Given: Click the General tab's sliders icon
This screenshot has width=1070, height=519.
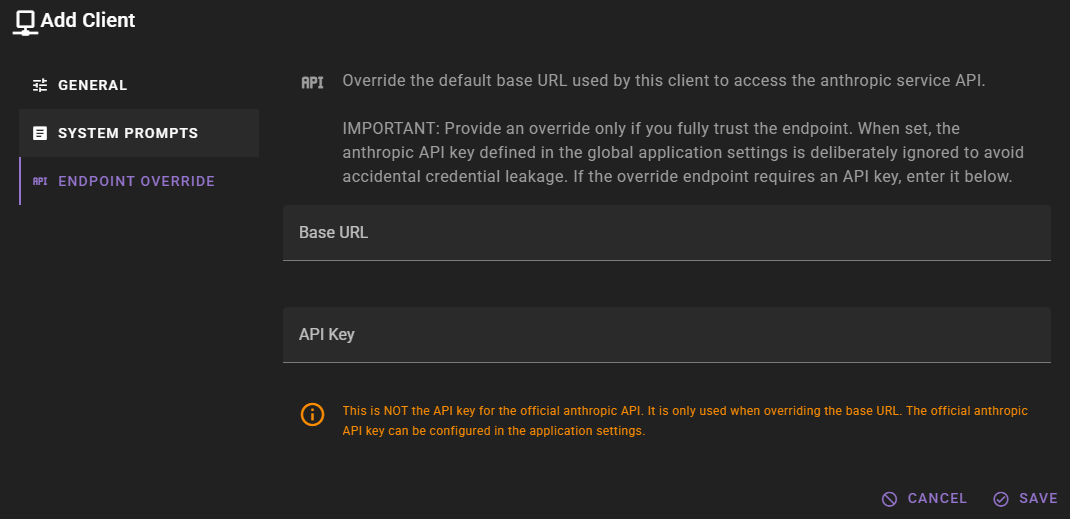Looking at the screenshot, I should 40,85.
